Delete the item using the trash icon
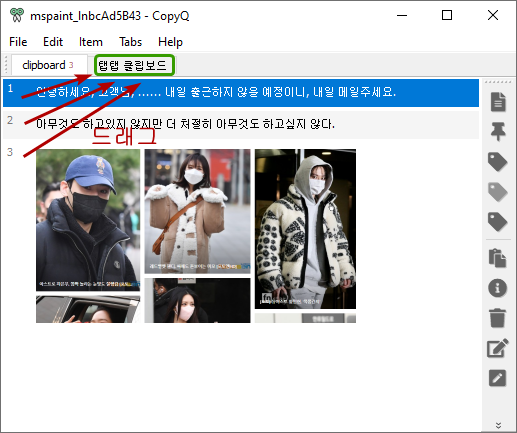Screen dimensions: 517x433 497,318
